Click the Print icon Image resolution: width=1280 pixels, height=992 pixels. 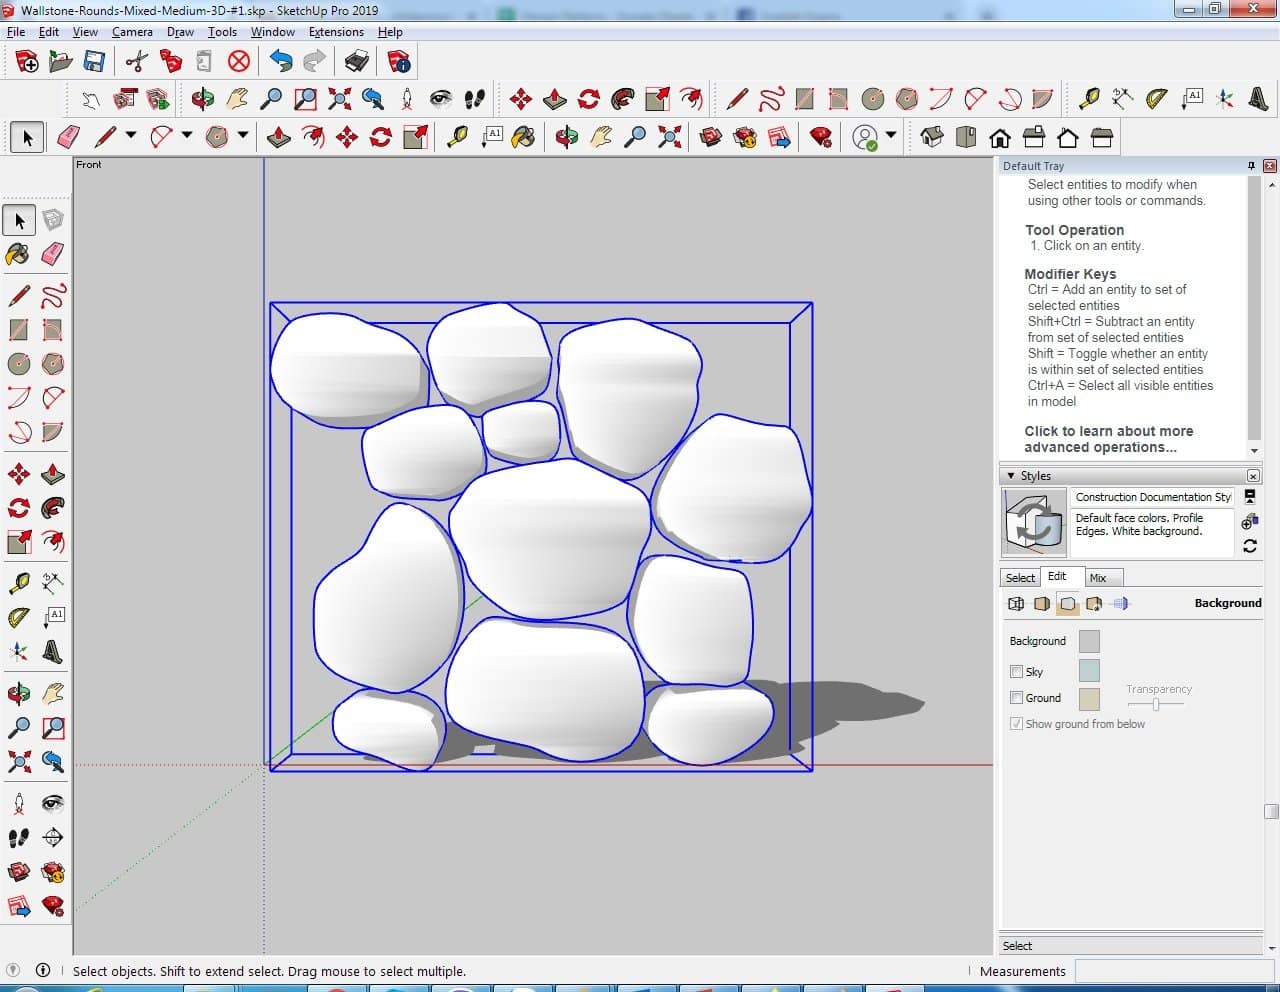[x=356, y=62]
